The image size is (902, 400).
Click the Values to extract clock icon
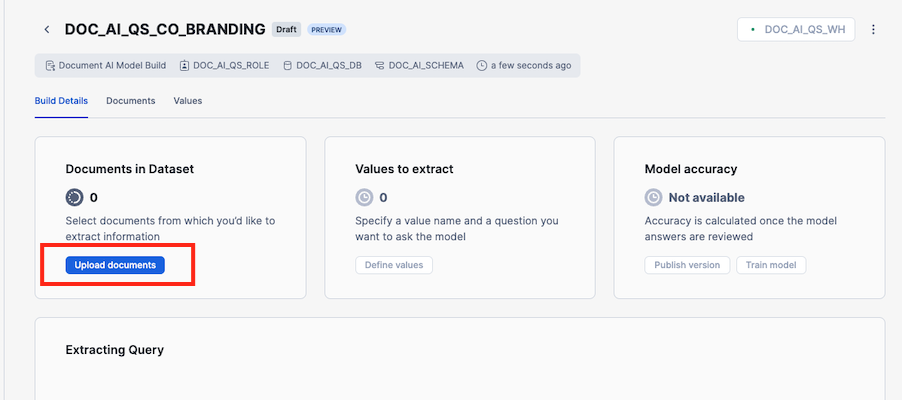pos(364,197)
